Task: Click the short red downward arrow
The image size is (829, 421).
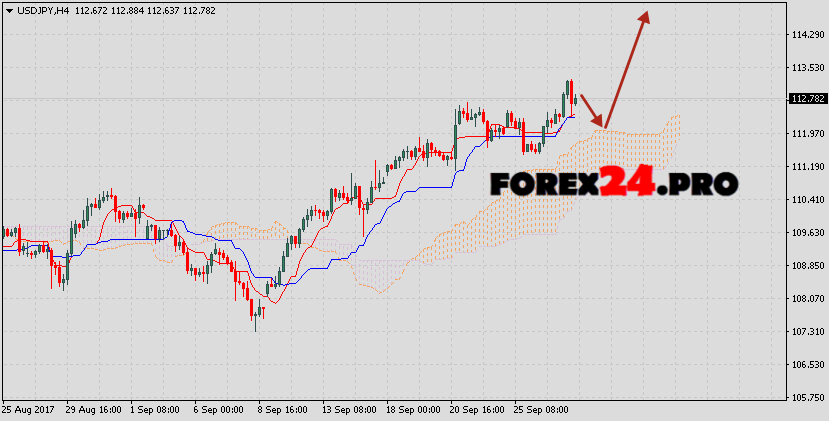Action: pyautogui.click(x=591, y=110)
